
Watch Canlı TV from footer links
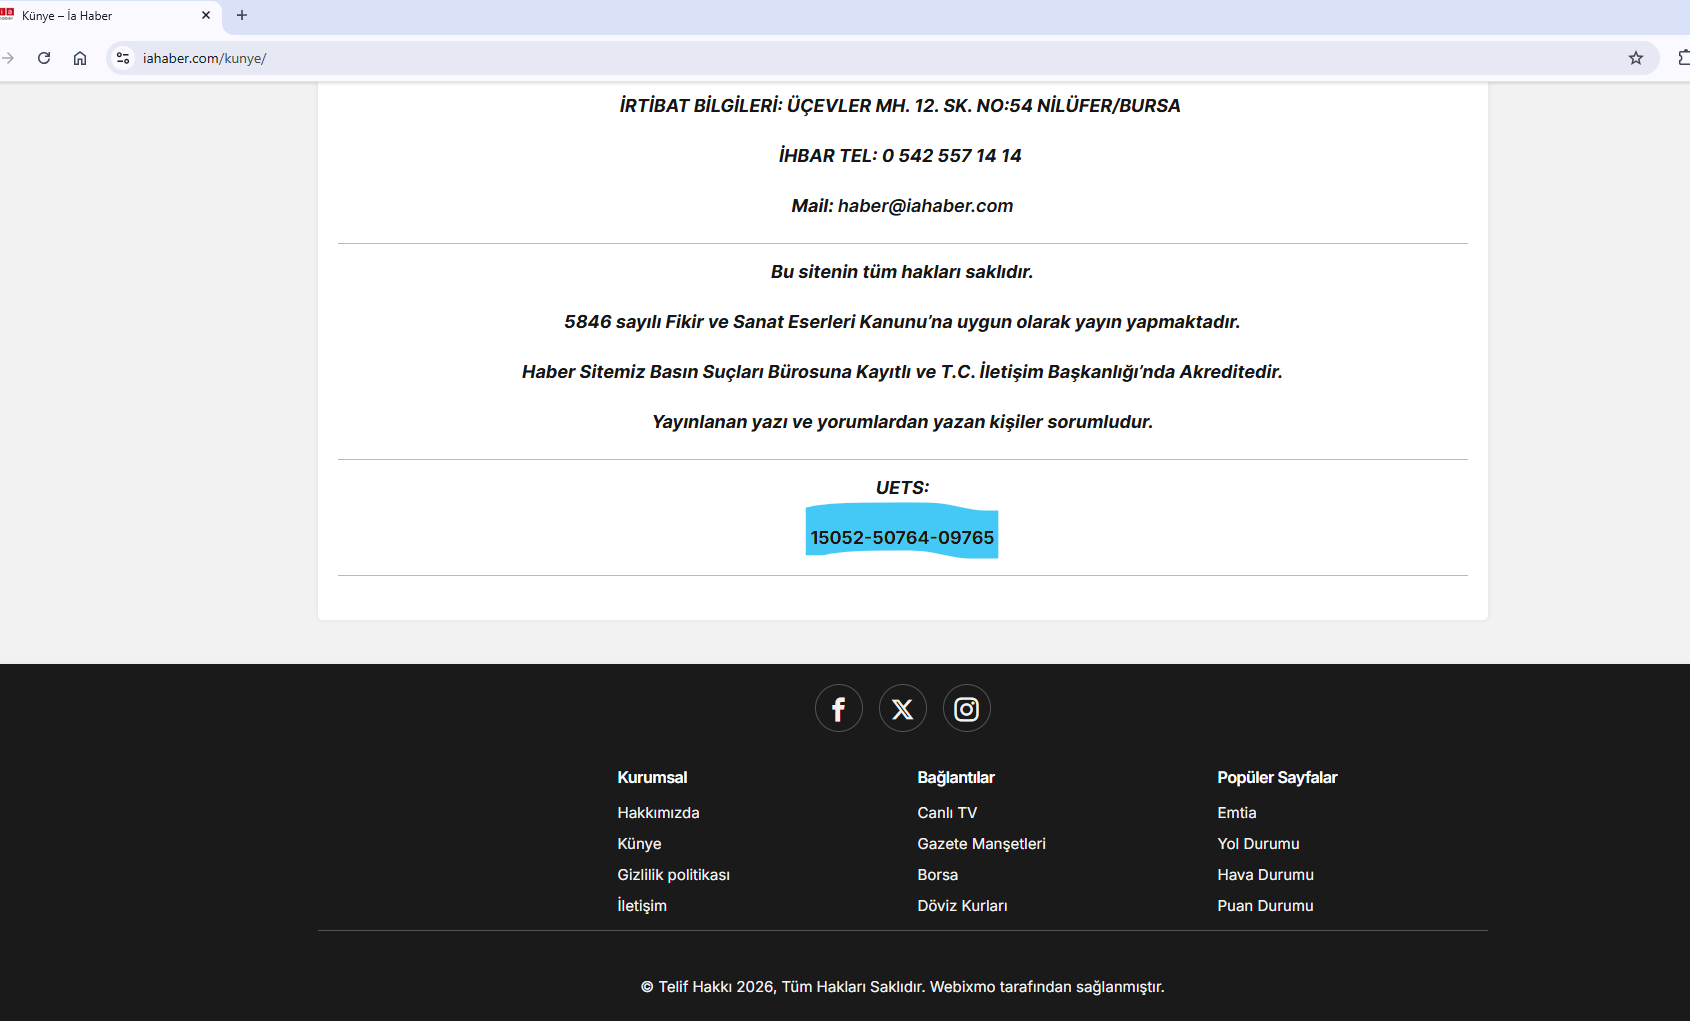(947, 813)
